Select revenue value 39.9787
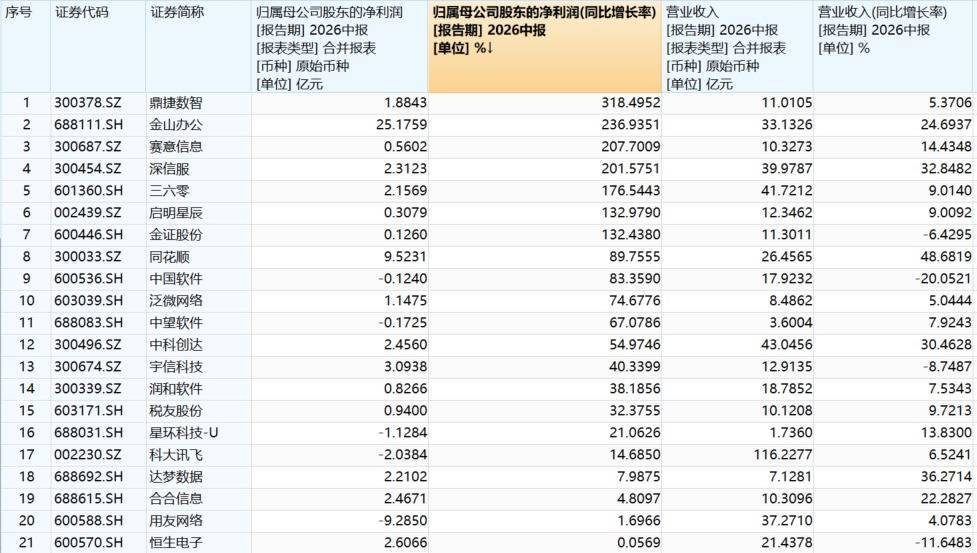 (786, 169)
